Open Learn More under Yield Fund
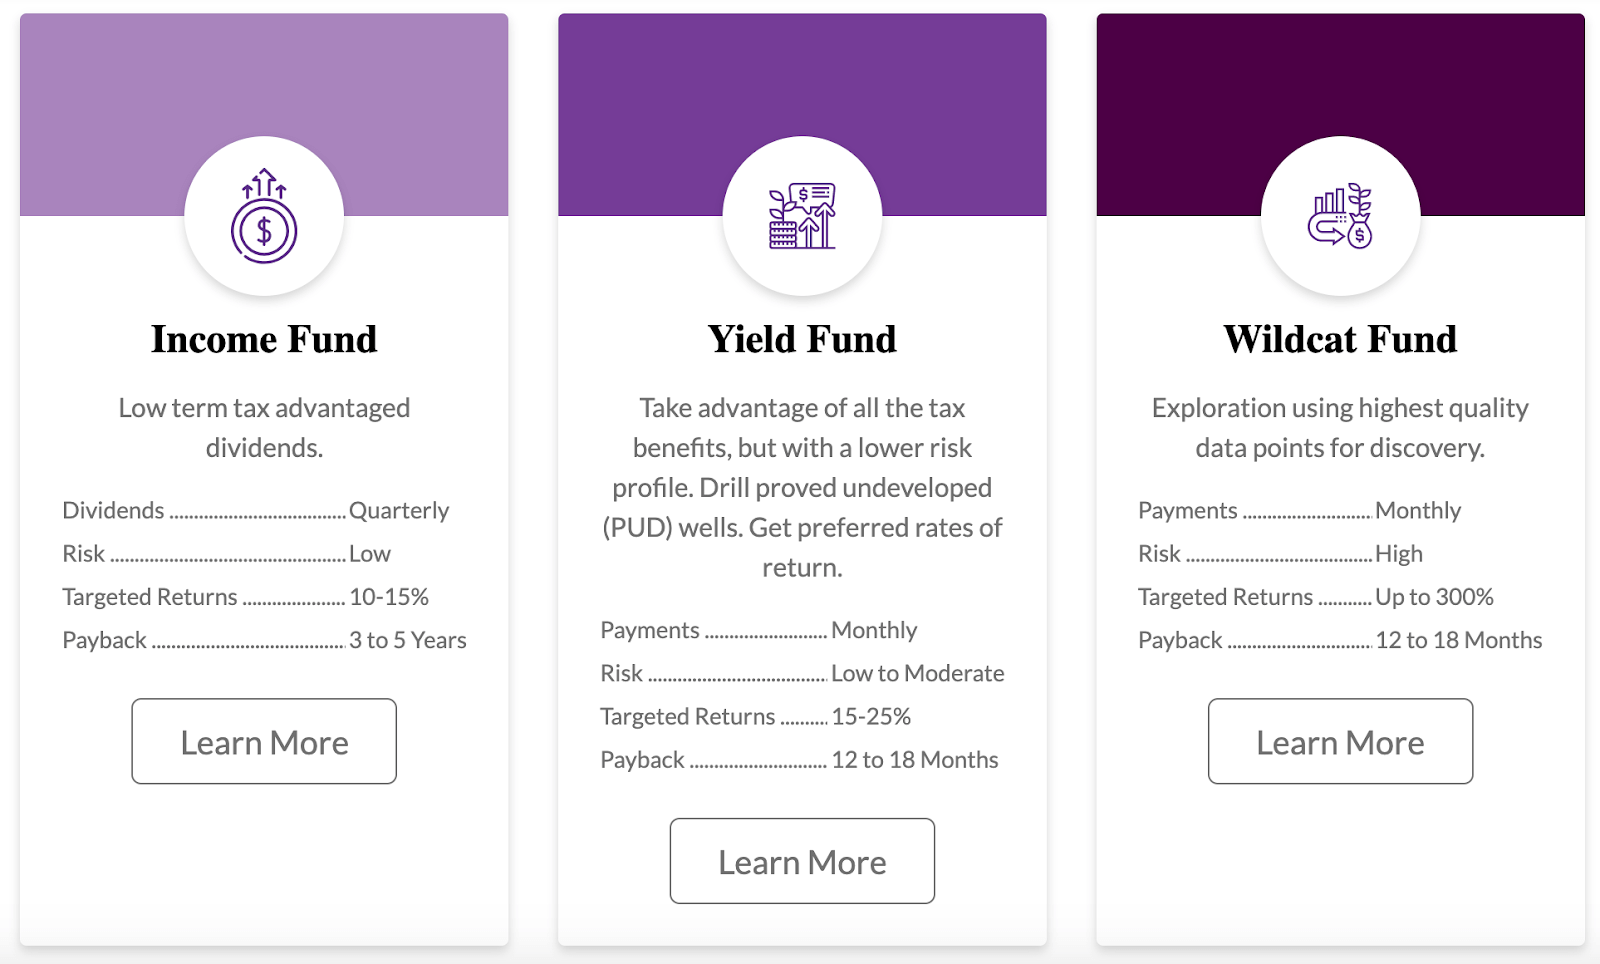Screen dimensions: 1600x964 tap(802, 861)
